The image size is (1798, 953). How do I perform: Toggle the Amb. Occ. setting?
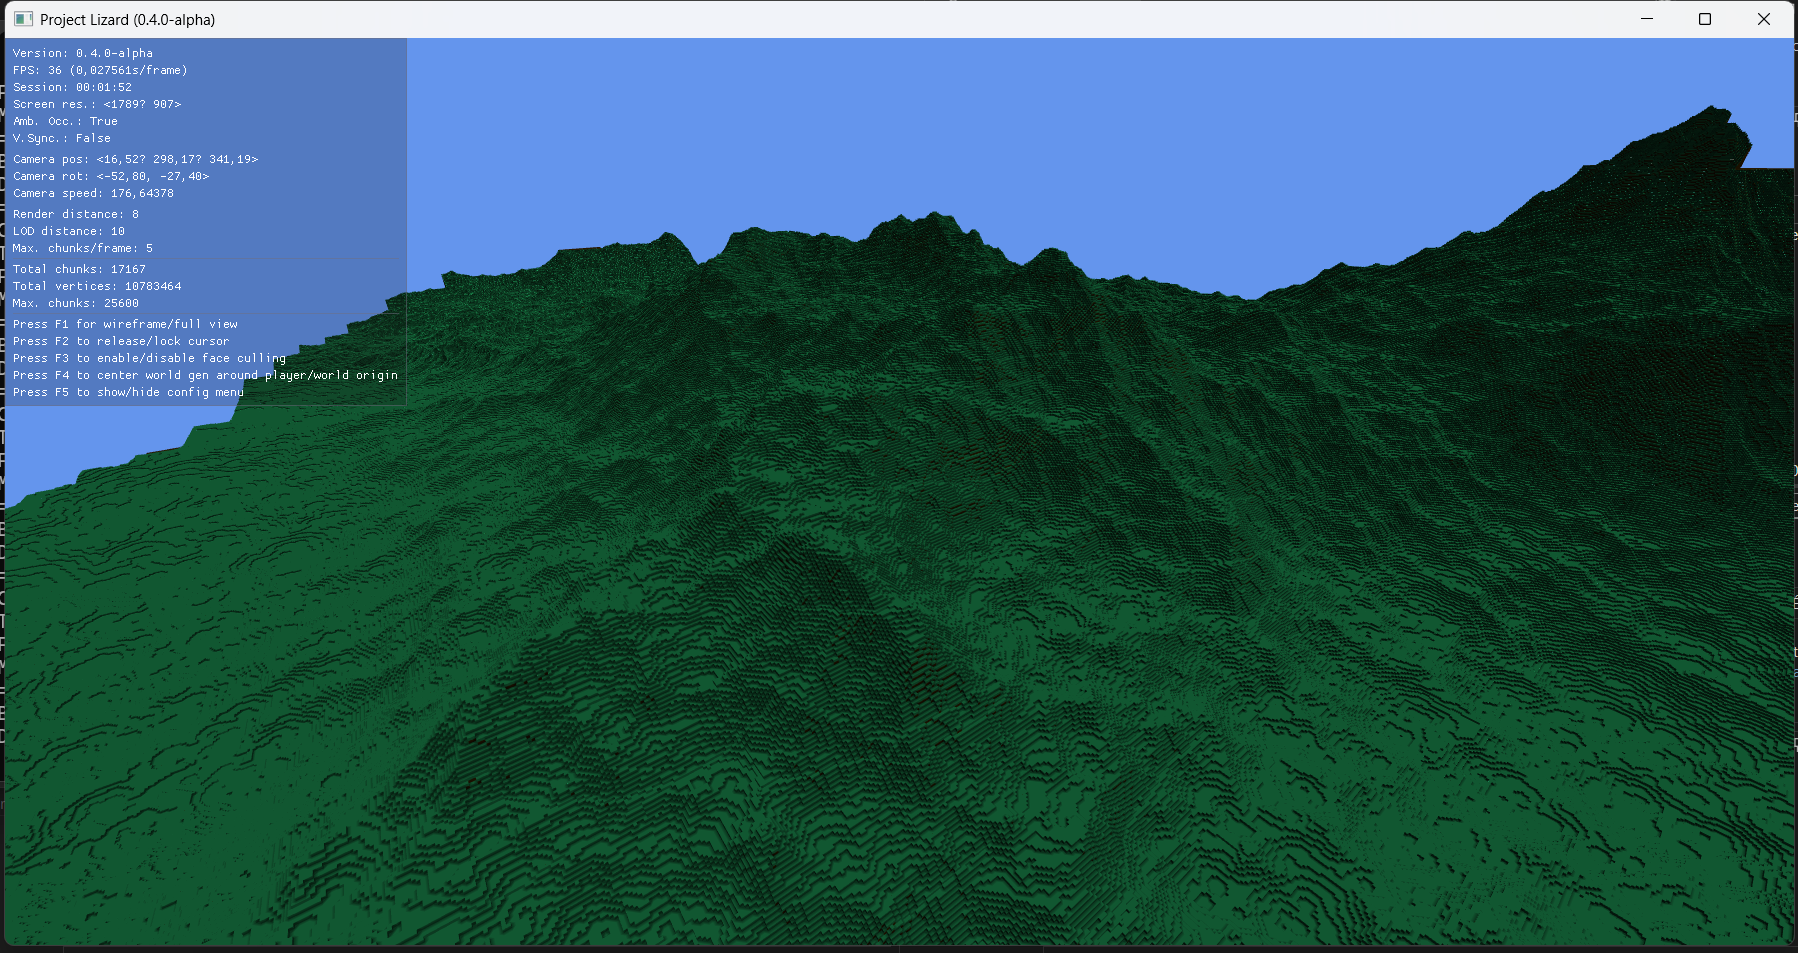(x=65, y=121)
